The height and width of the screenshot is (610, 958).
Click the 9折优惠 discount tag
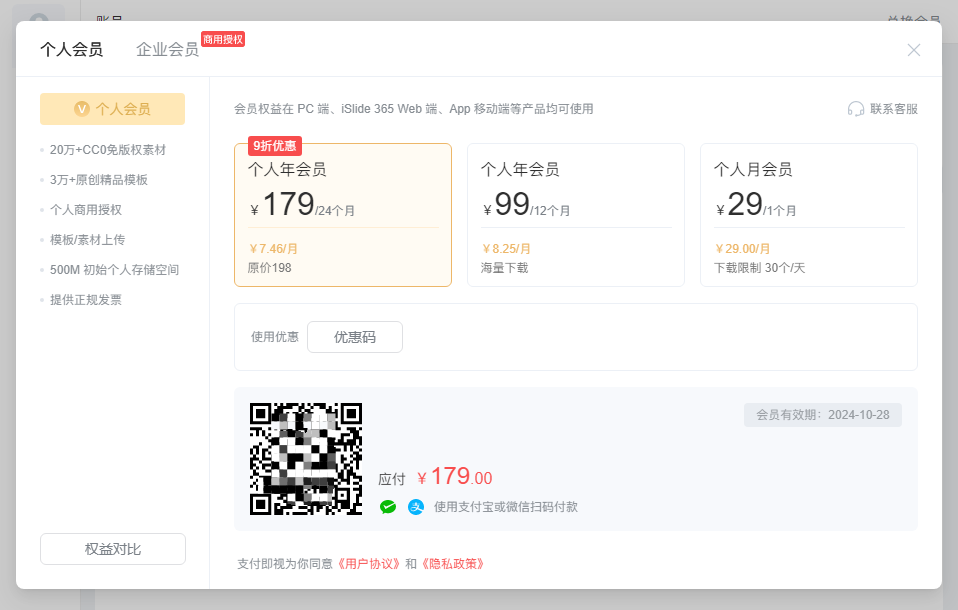275,146
